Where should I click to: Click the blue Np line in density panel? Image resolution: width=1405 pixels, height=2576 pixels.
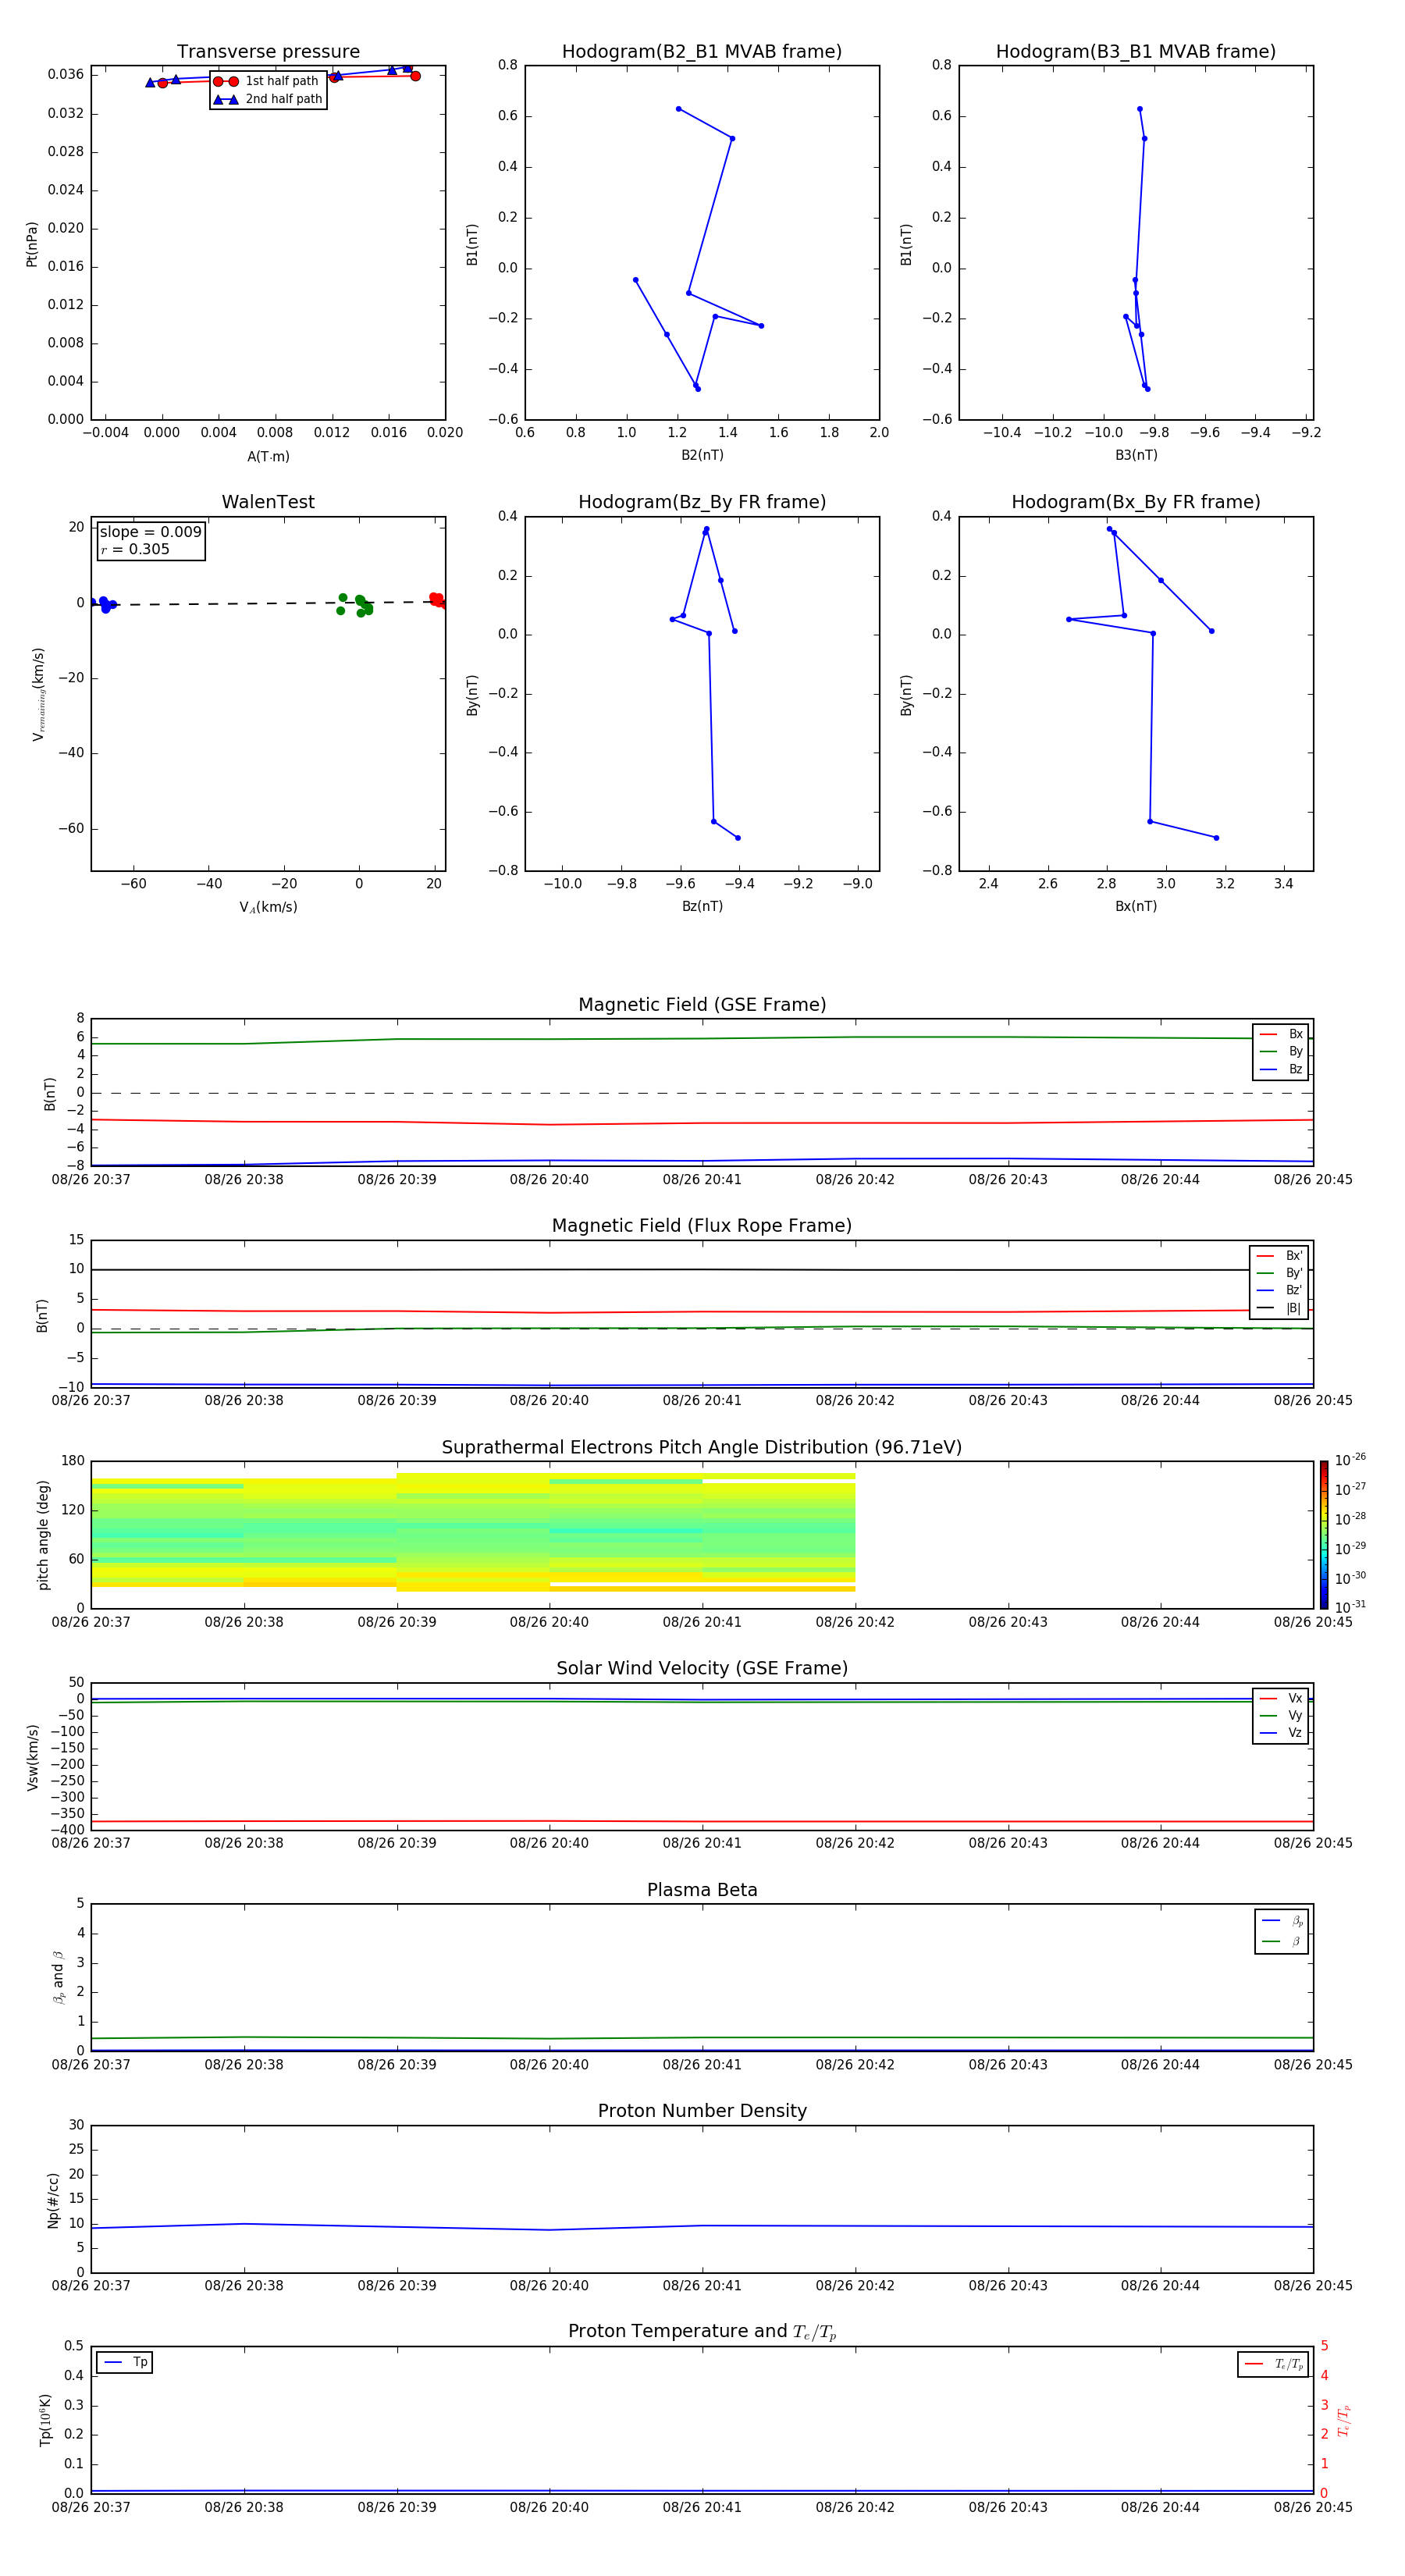click(702, 2226)
